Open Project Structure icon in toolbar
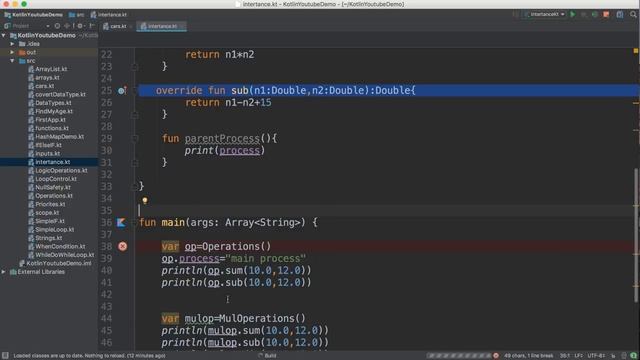 [x=620, y=15]
